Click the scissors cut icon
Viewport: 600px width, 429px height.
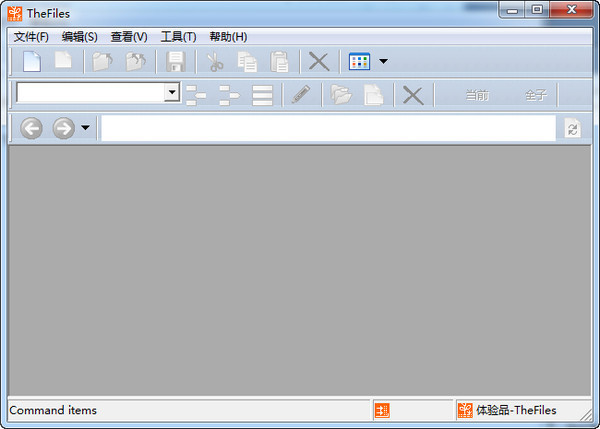(215, 62)
